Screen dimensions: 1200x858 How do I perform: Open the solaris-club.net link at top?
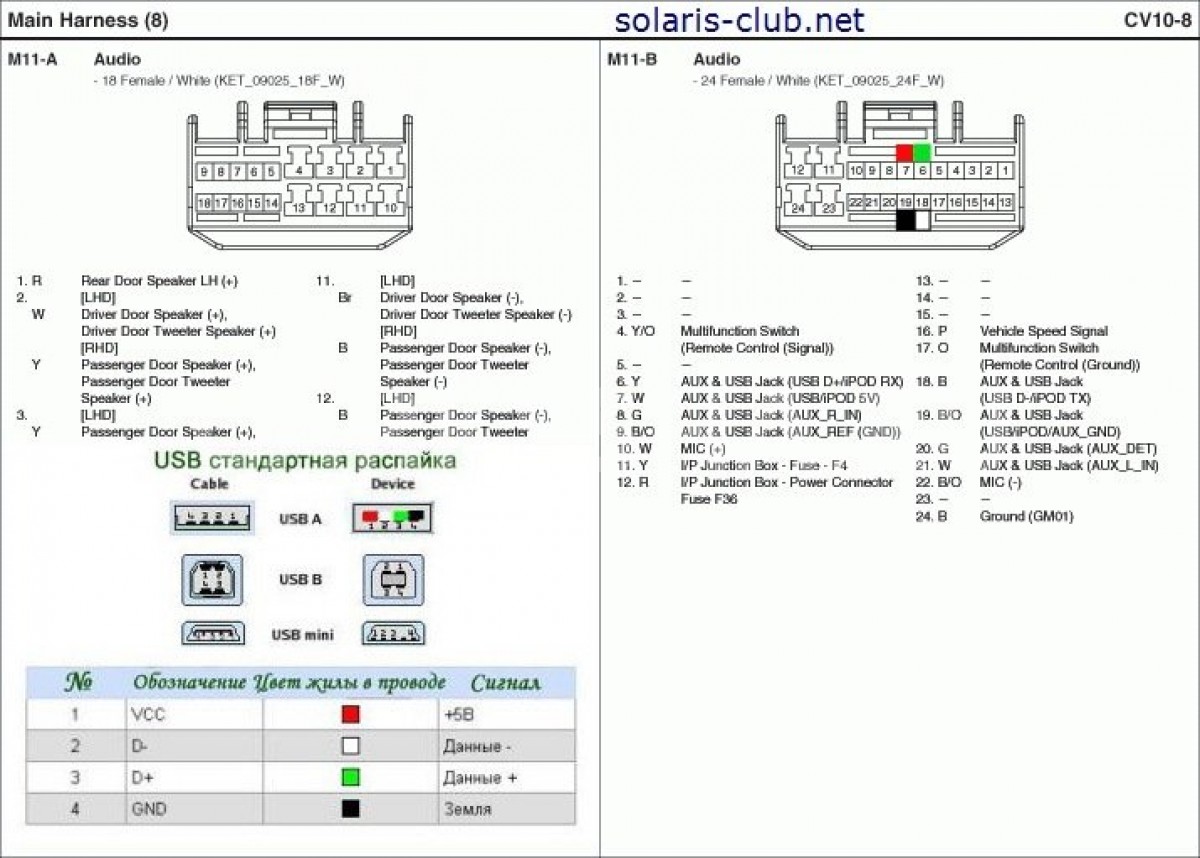tap(739, 20)
